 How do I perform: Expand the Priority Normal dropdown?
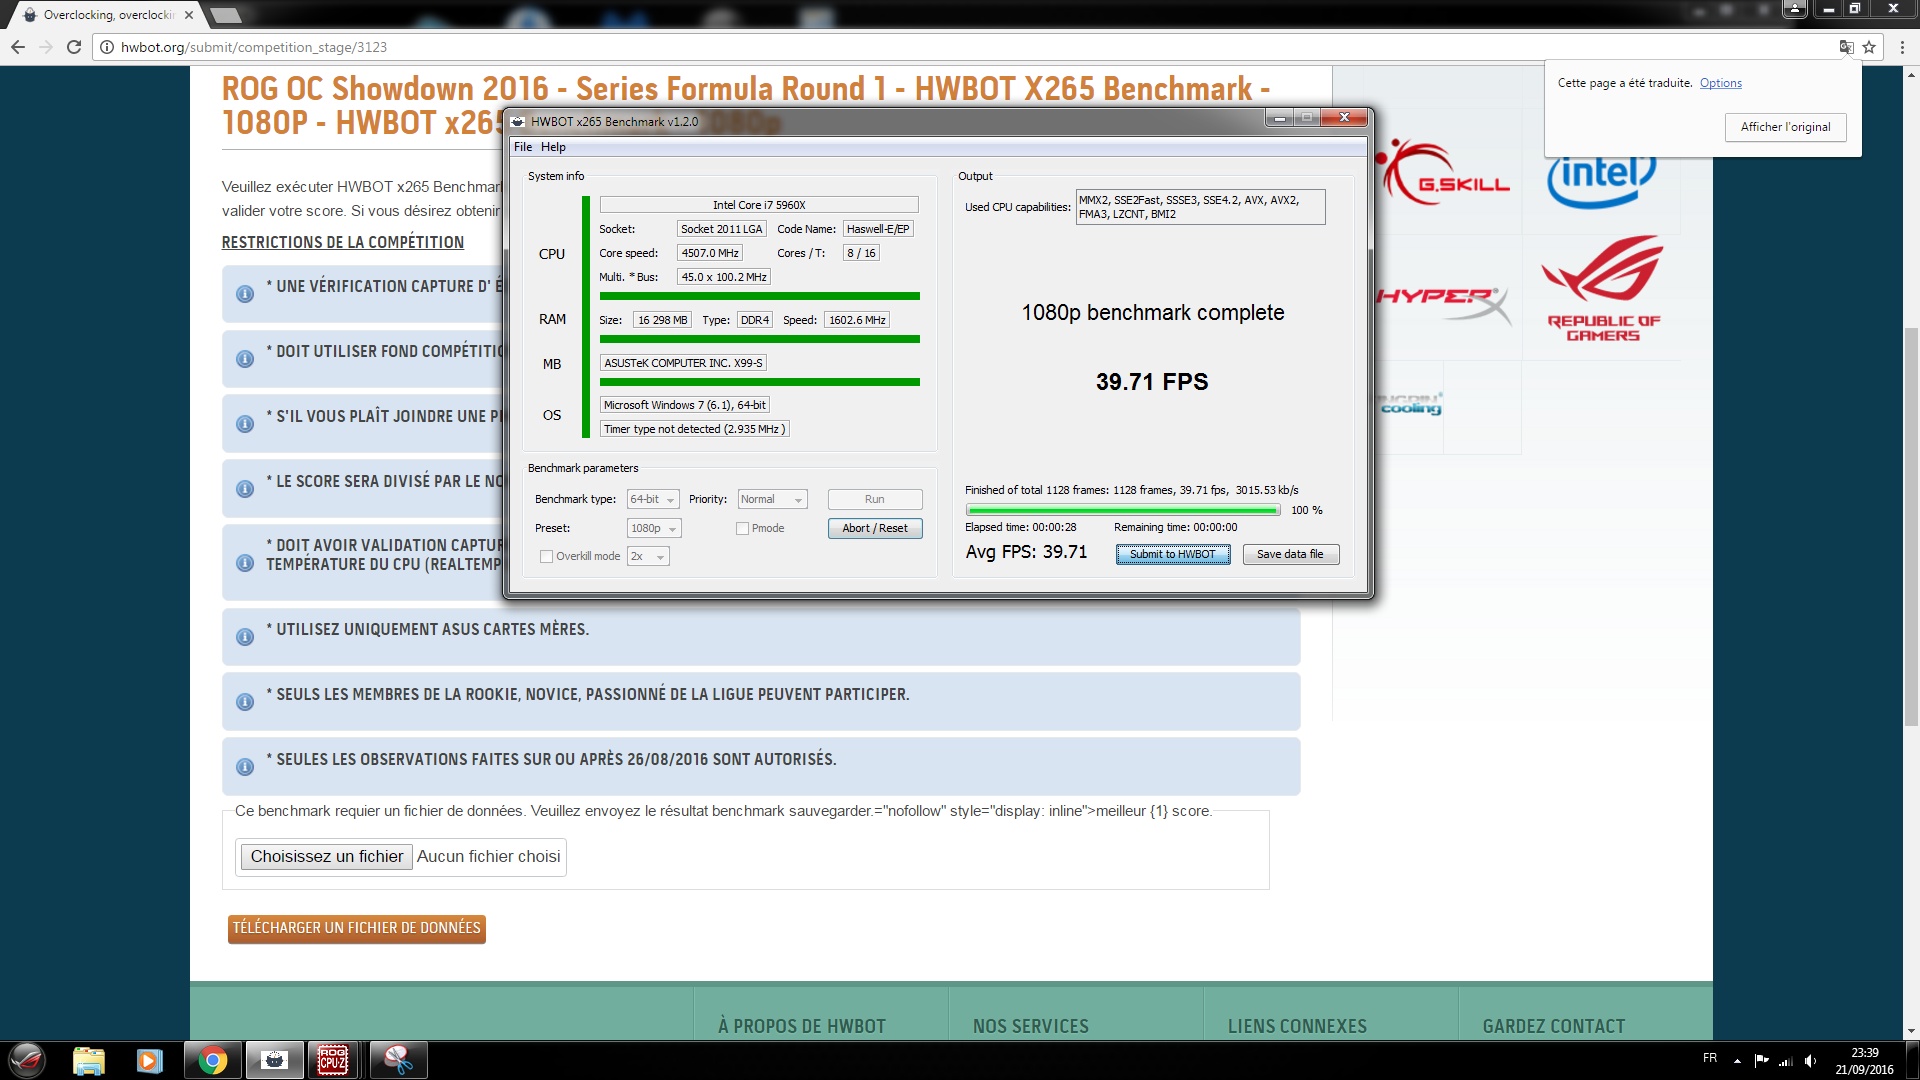point(772,499)
